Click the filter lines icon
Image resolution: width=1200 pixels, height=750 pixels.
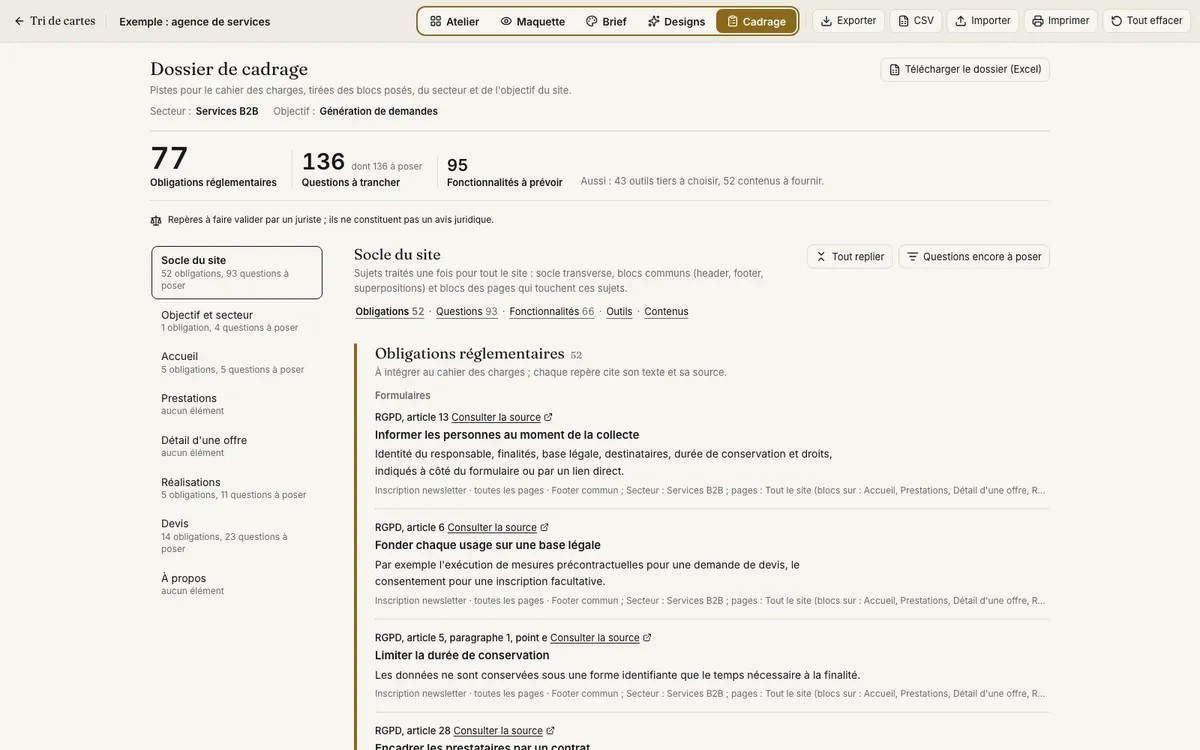click(x=912, y=257)
